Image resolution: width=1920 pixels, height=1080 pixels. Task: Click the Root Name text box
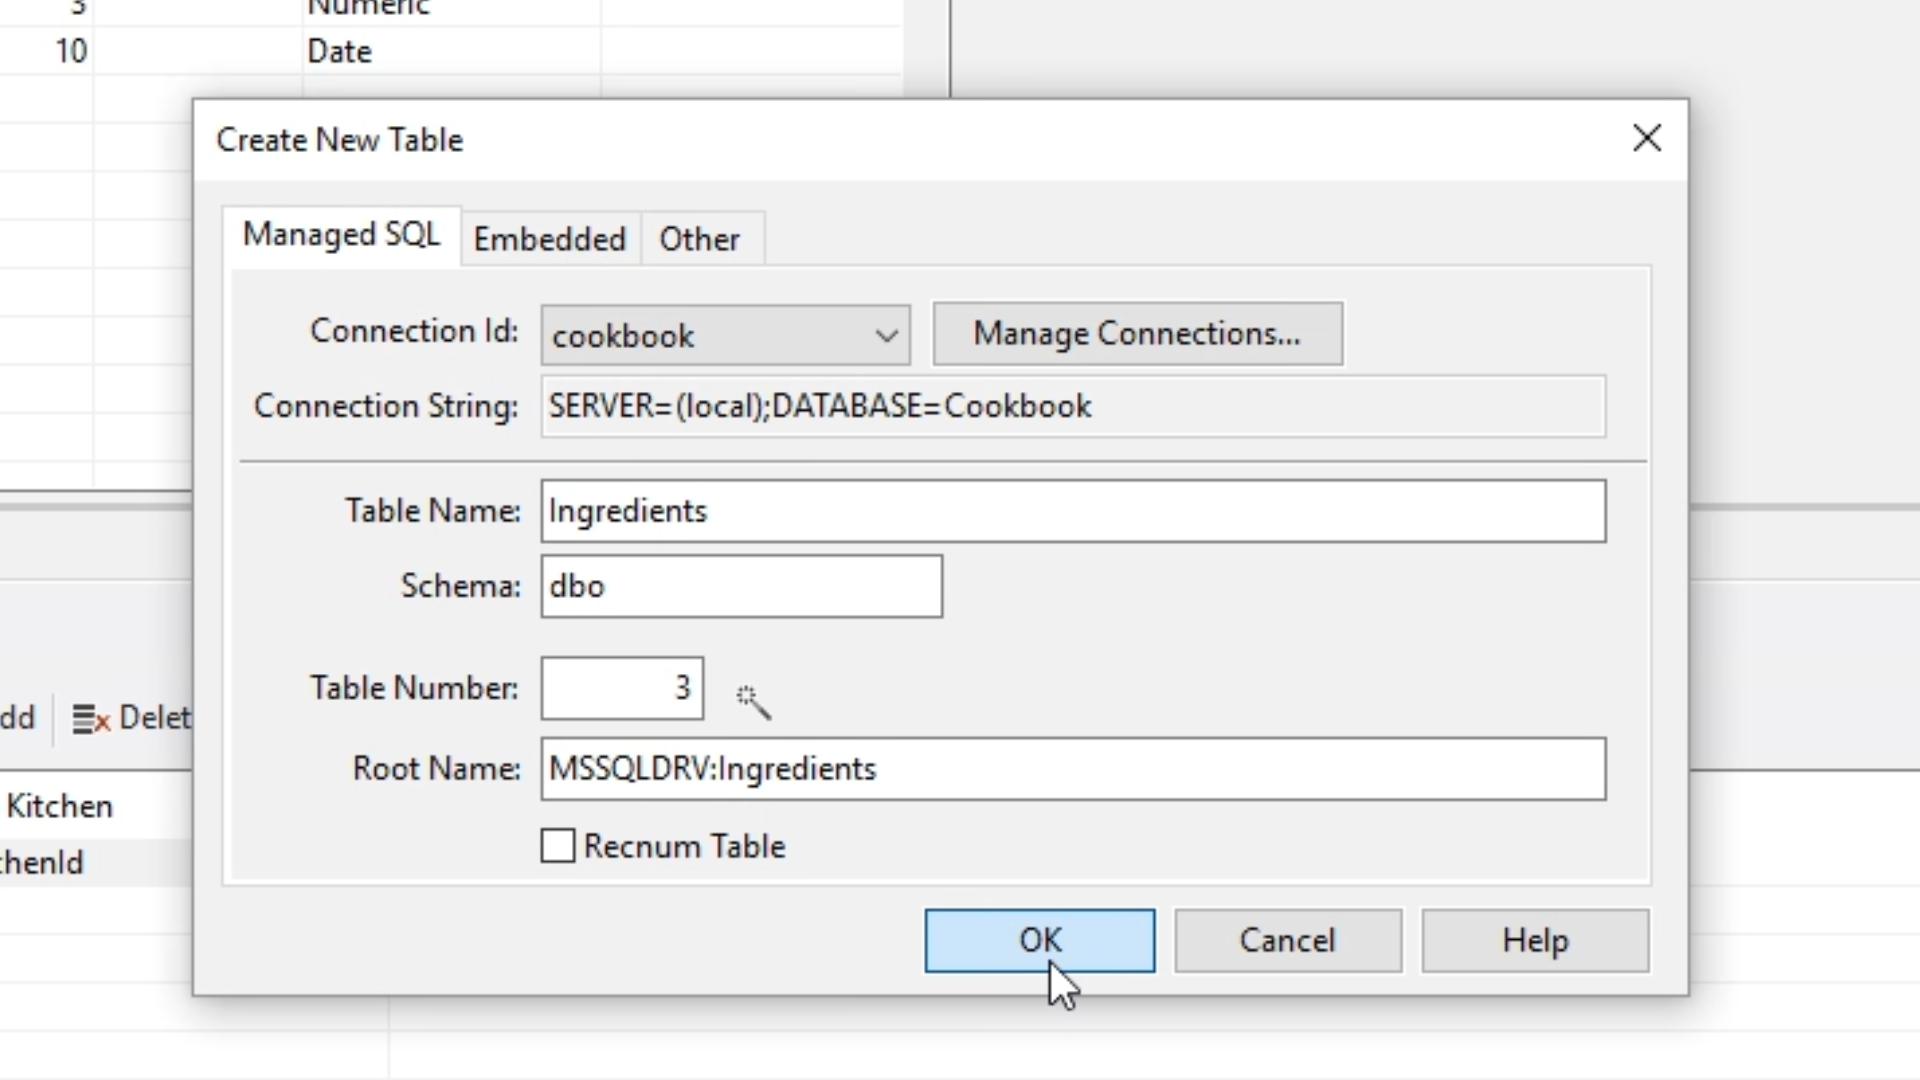click(x=1072, y=768)
